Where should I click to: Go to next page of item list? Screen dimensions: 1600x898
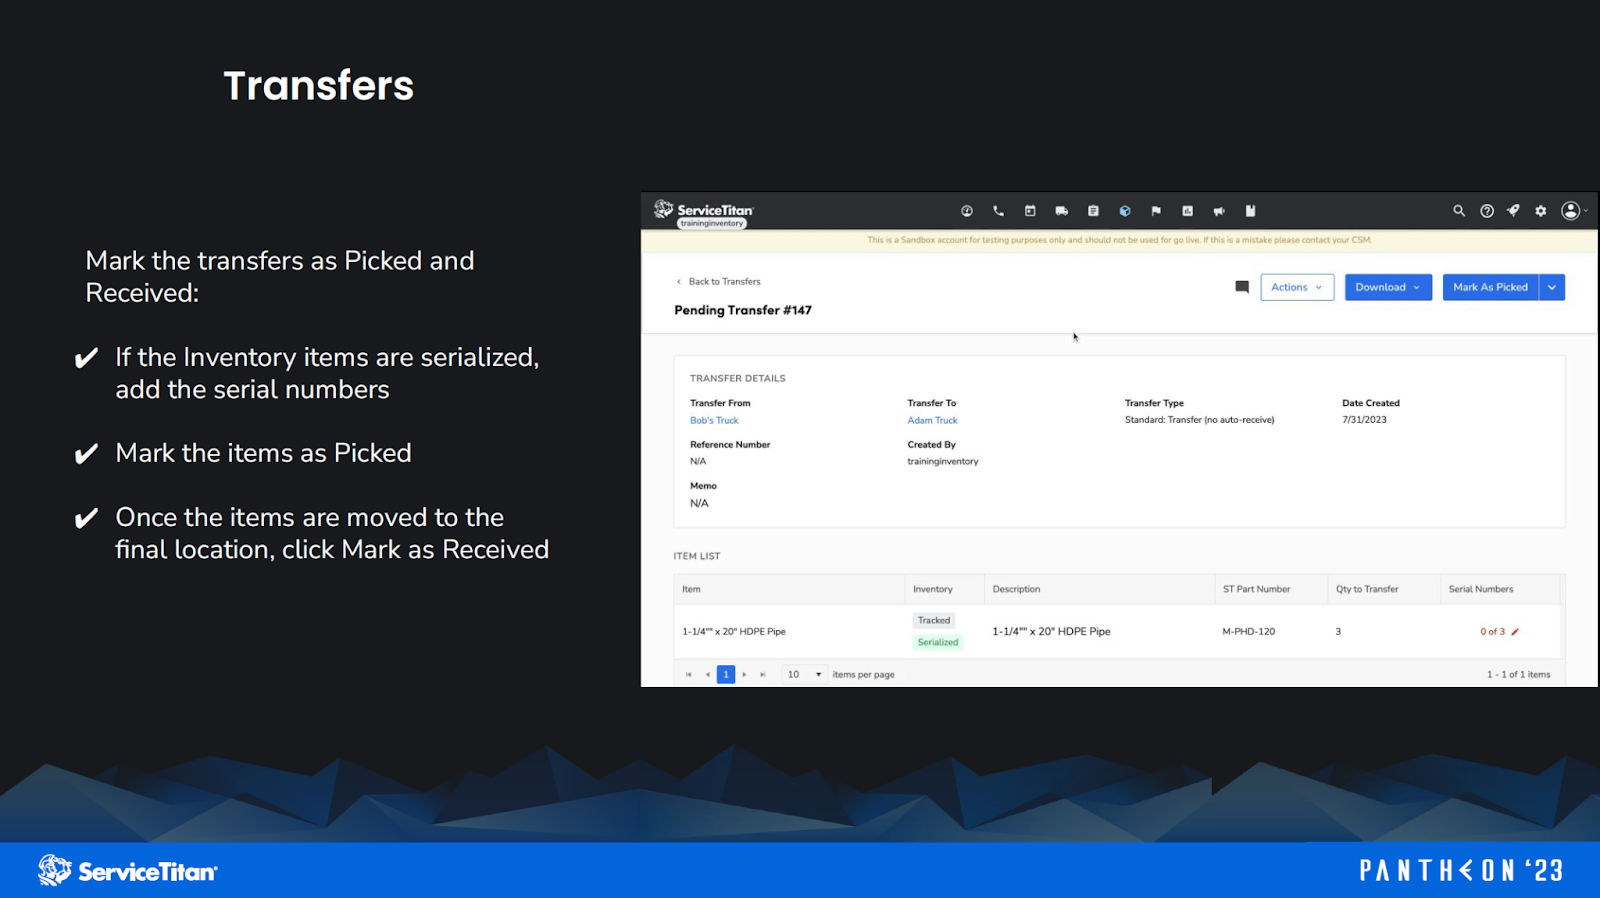(744, 675)
